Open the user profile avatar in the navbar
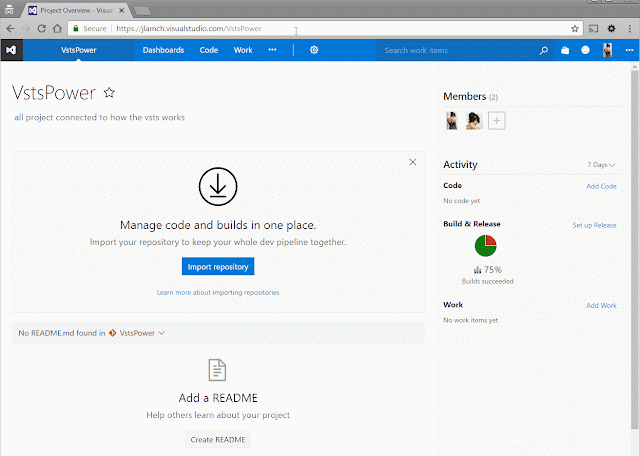This screenshot has height=456, width=640. pyautogui.click(x=607, y=50)
